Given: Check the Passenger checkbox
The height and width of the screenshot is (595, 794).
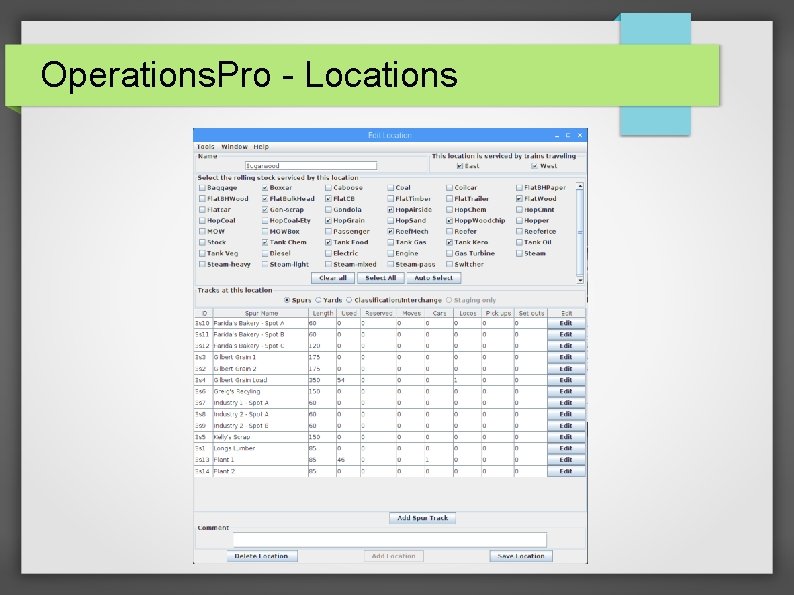Looking at the screenshot, I should pyautogui.click(x=328, y=231).
